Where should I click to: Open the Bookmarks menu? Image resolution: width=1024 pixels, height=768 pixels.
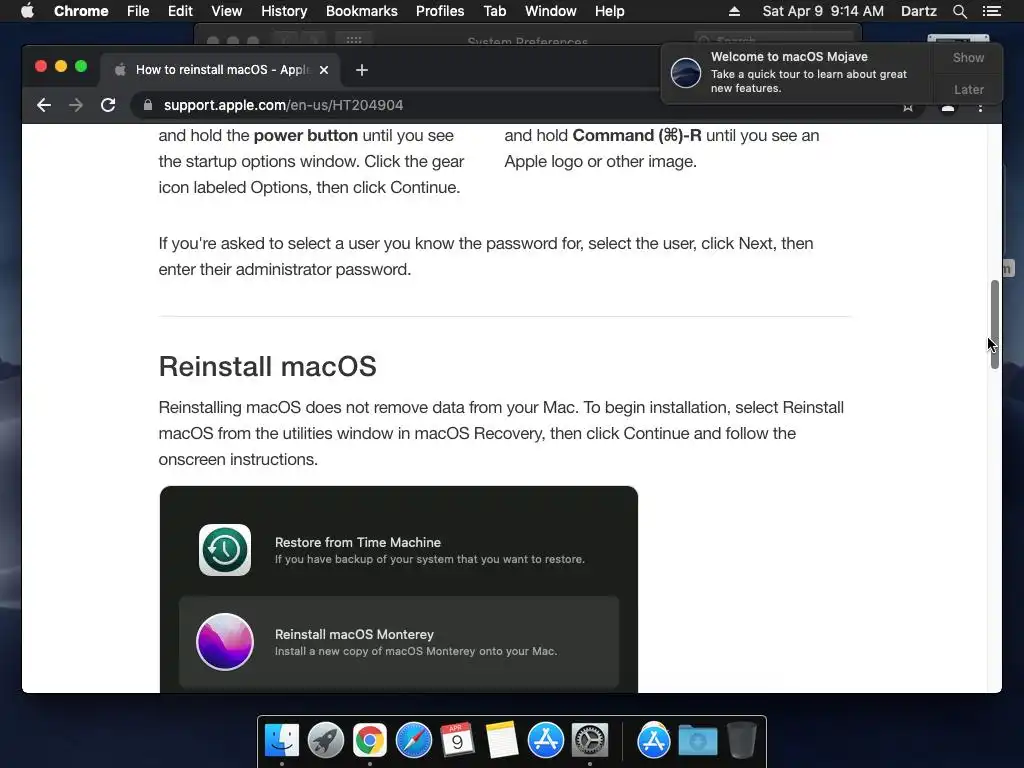(x=362, y=11)
